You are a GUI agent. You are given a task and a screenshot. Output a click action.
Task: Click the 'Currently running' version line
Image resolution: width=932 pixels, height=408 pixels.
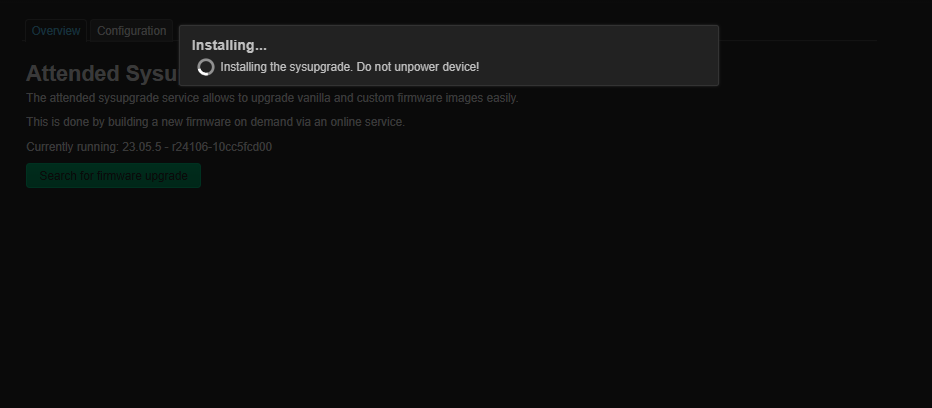pyautogui.click(x=149, y=147)
